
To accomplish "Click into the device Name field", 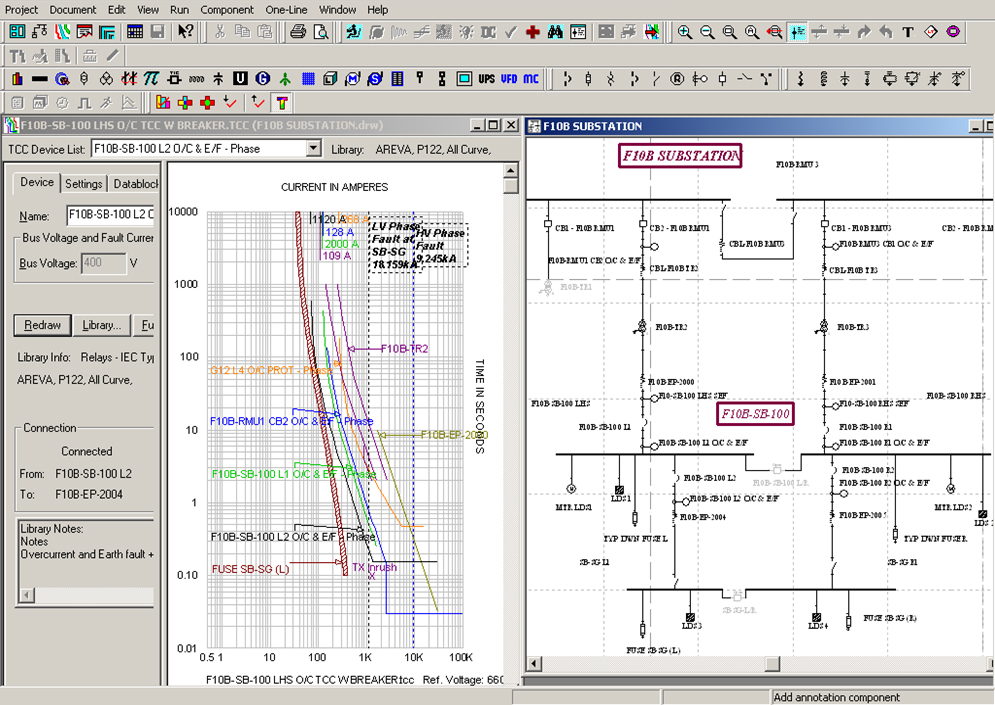I will pos(109,215).
